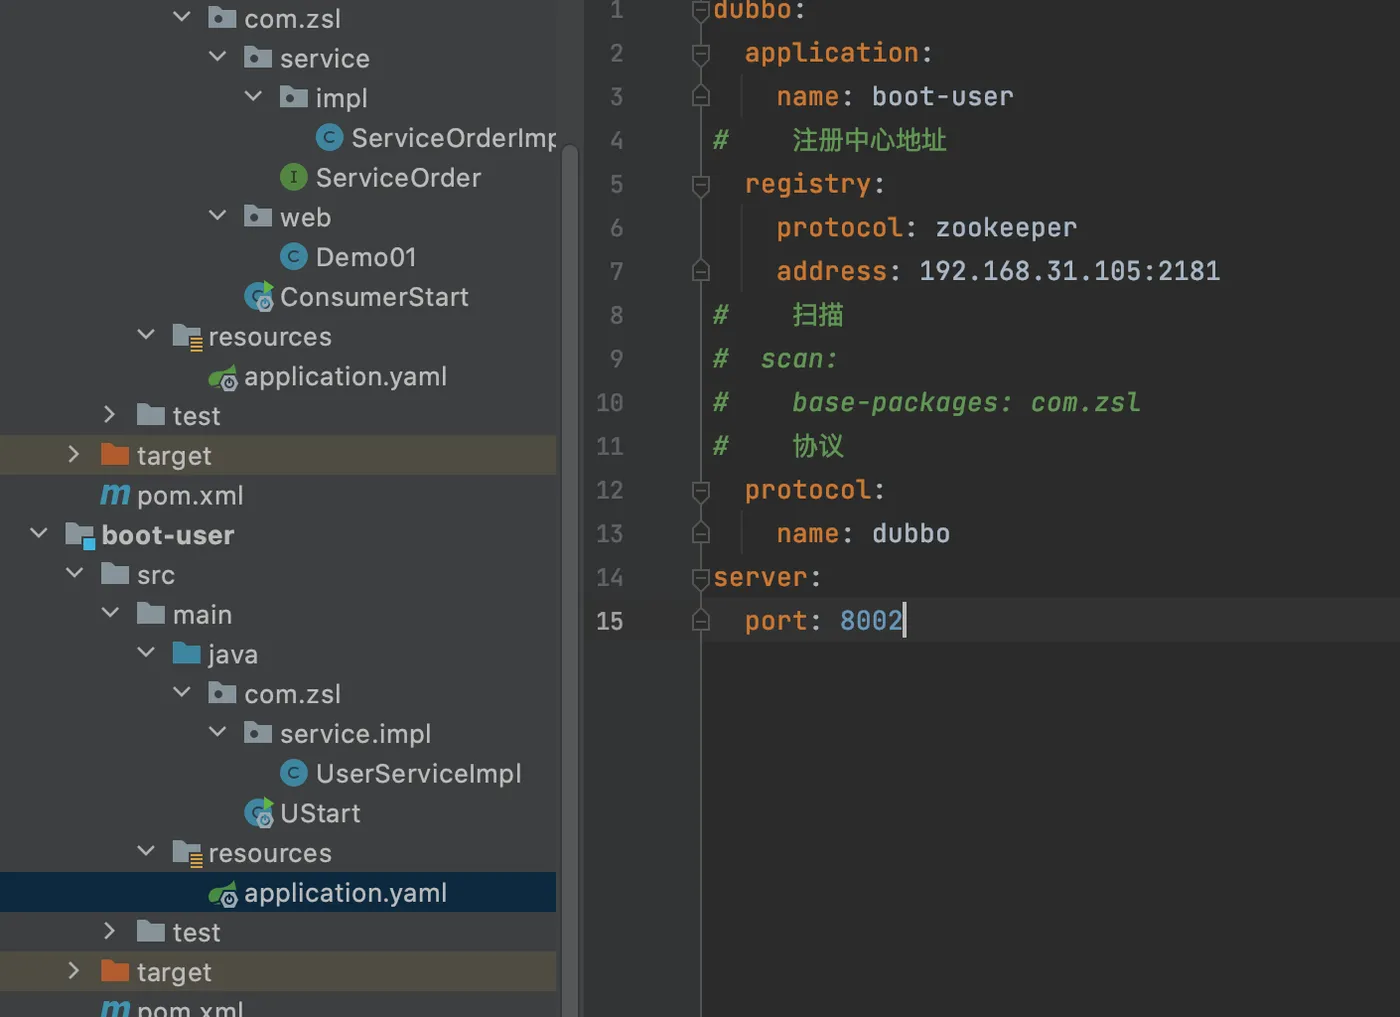
Task: Click the upper resources folder icon
Action: coord(187,337)
